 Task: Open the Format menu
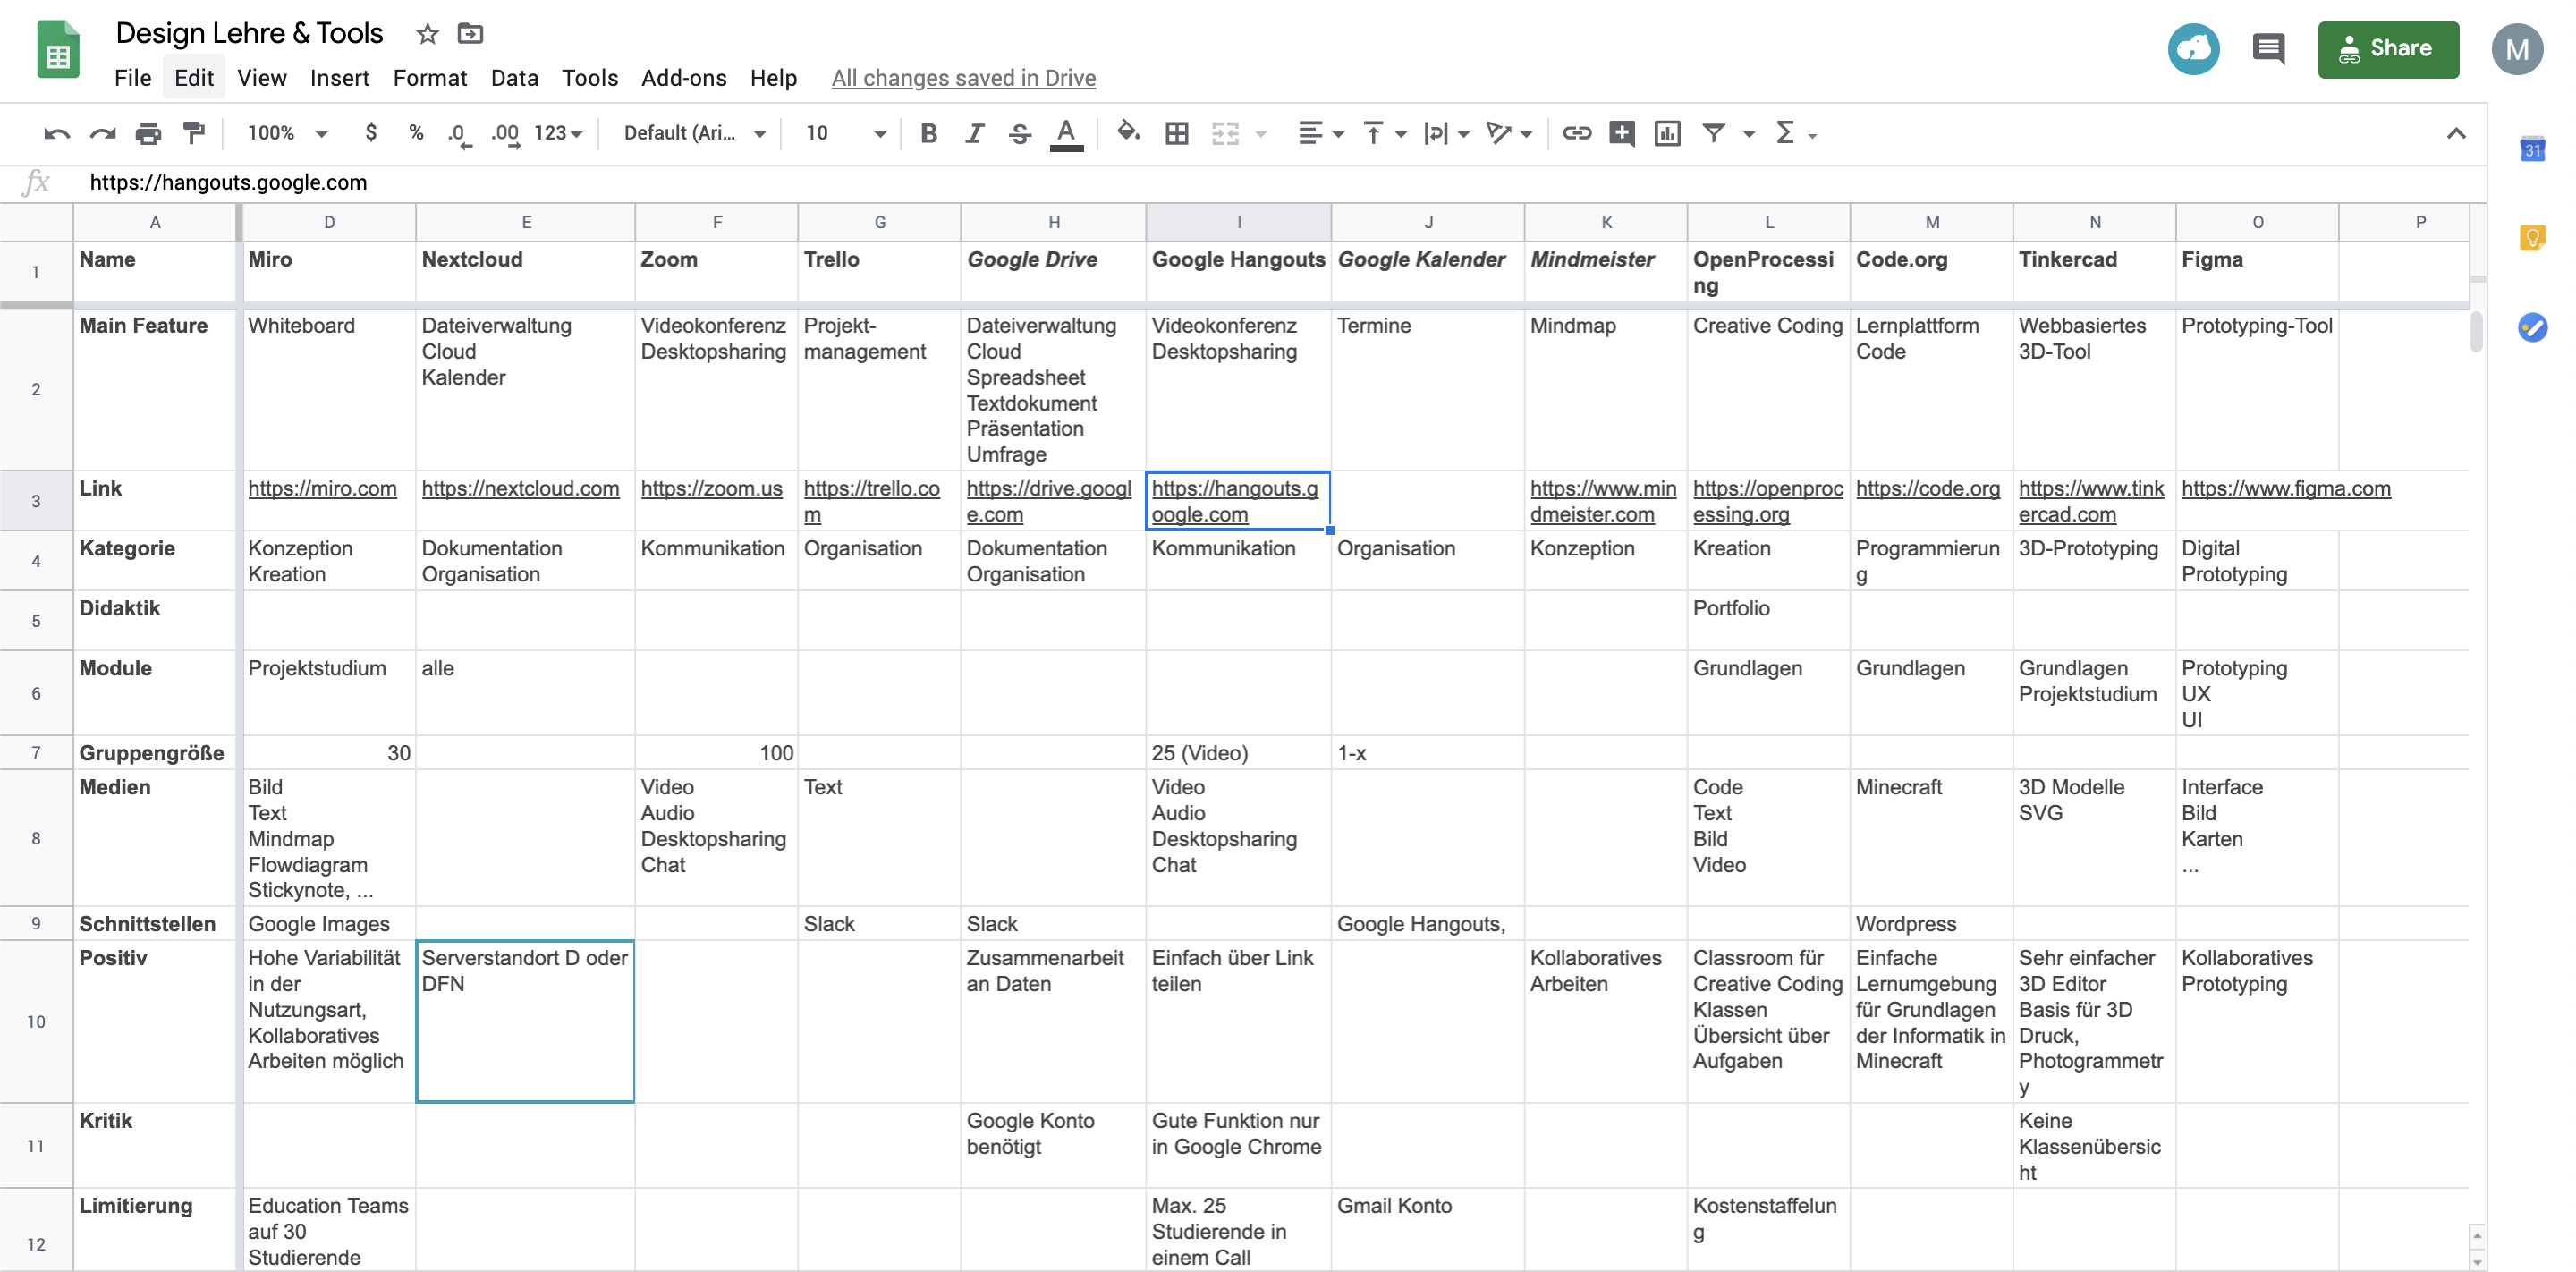tap(429, 78)
